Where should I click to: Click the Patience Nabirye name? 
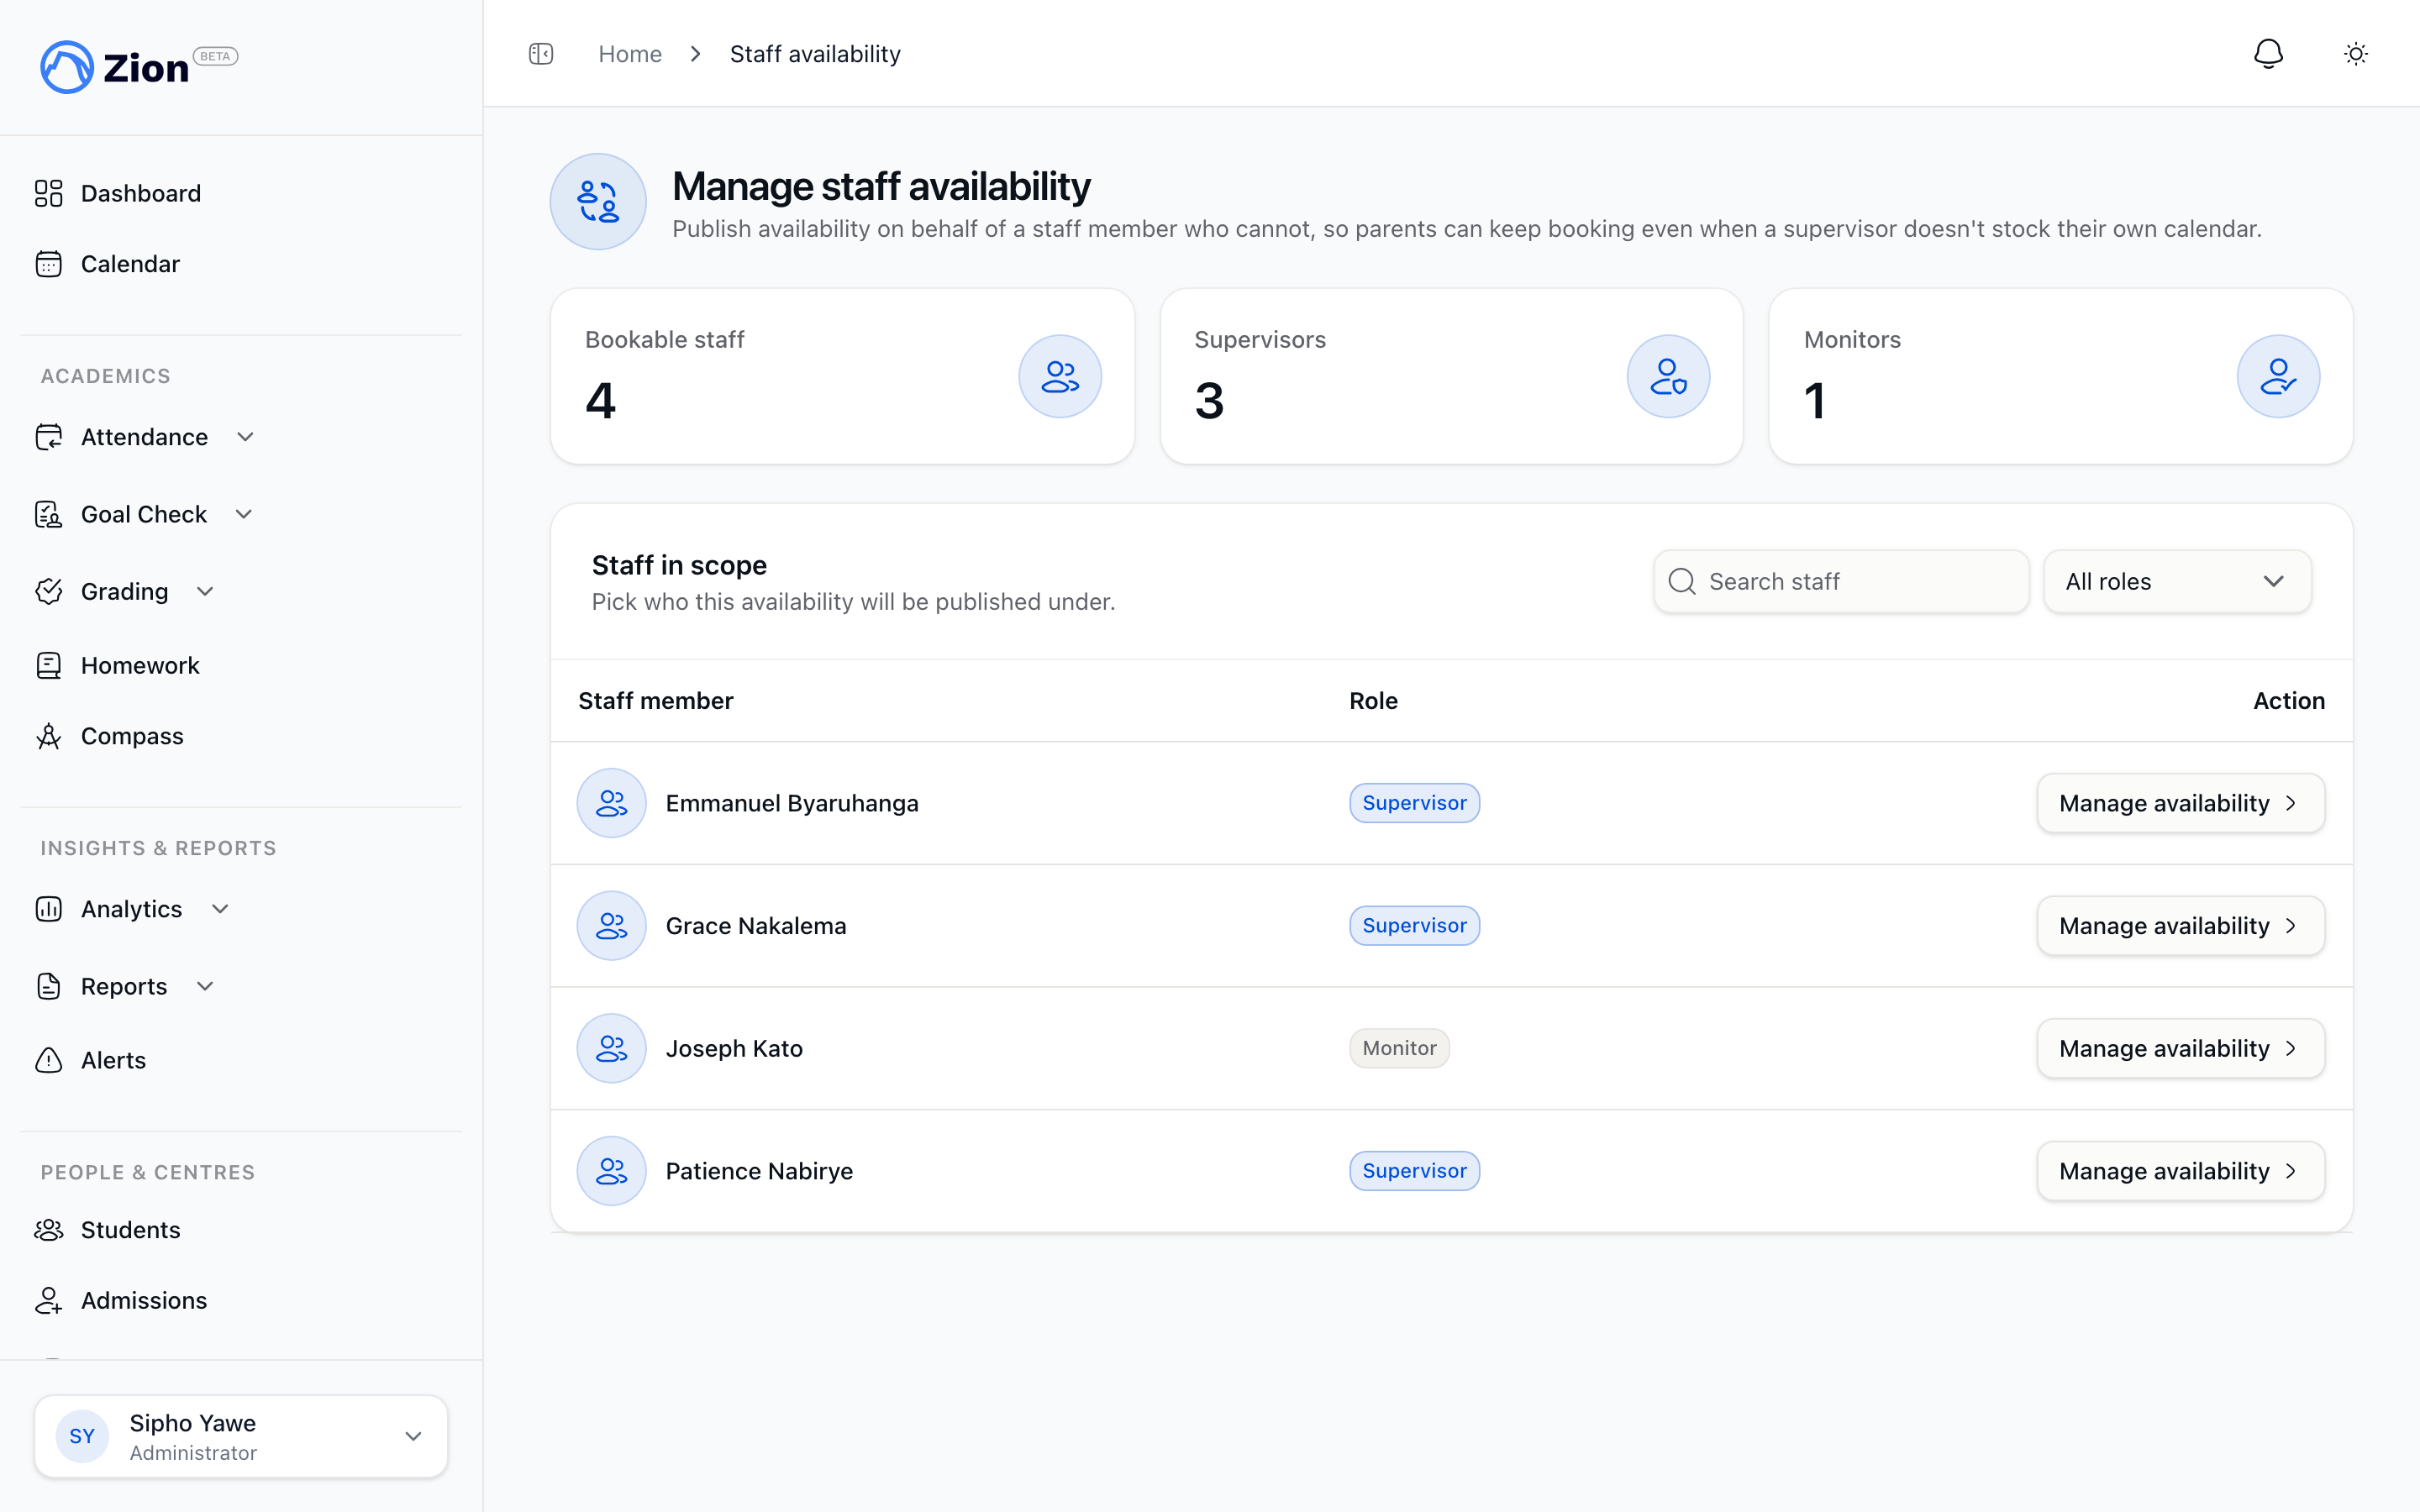[x=759, y=1171]
